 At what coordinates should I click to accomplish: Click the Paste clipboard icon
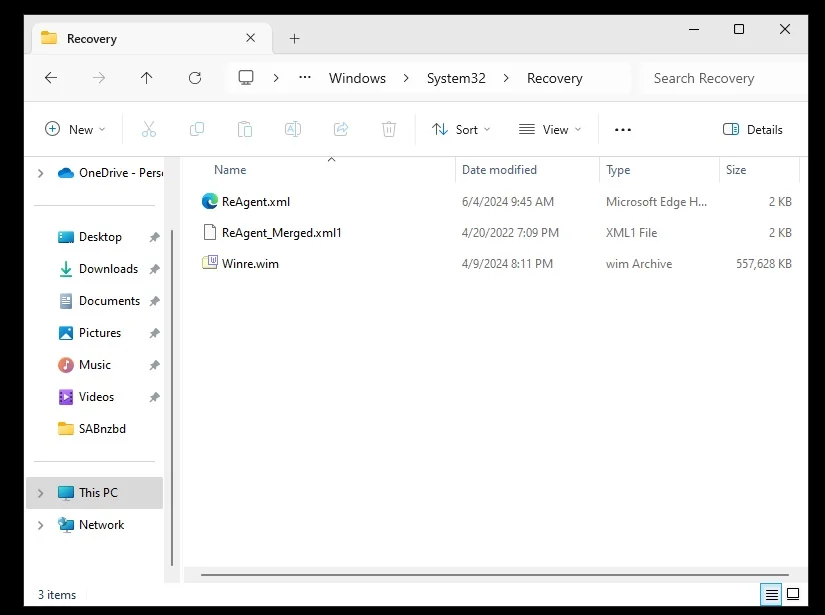245,129
